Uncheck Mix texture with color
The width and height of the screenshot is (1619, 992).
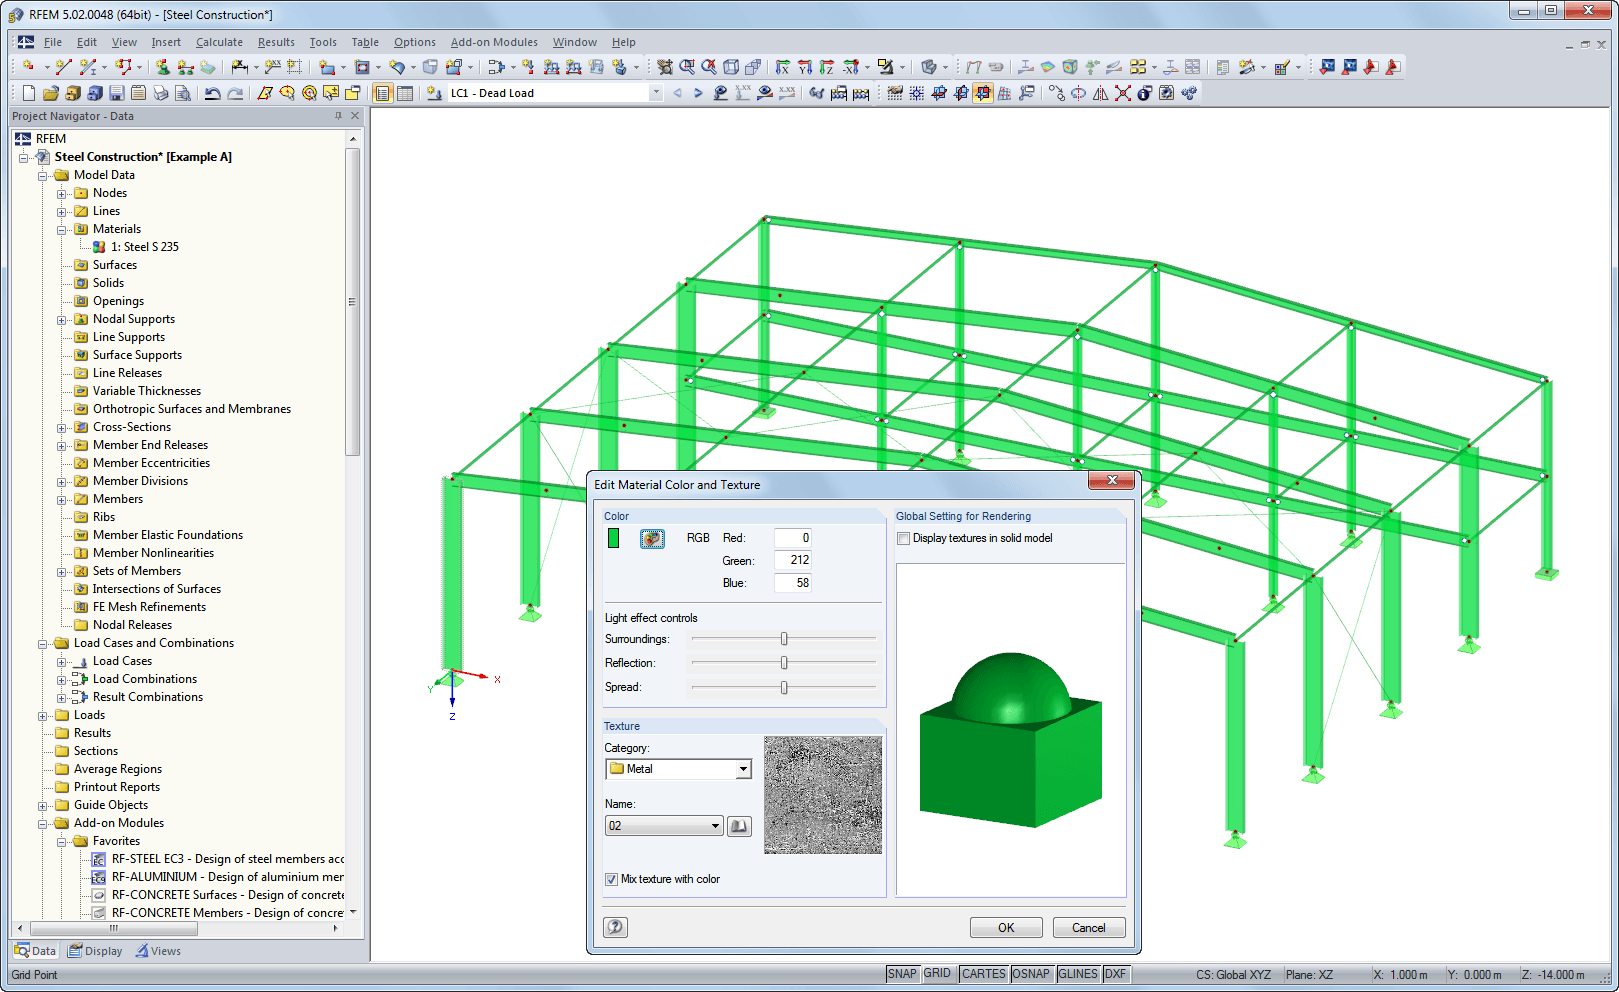[611, 879]
